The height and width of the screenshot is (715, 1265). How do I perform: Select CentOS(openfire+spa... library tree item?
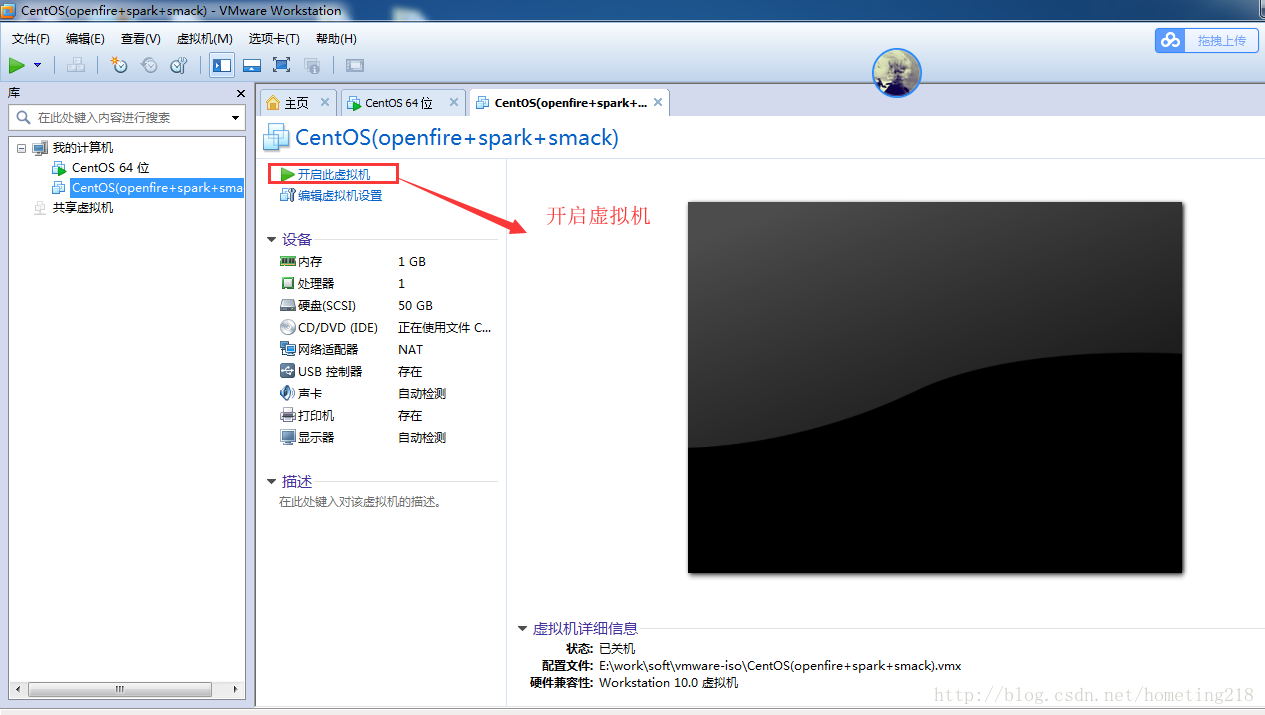click(x=157, y=188)
